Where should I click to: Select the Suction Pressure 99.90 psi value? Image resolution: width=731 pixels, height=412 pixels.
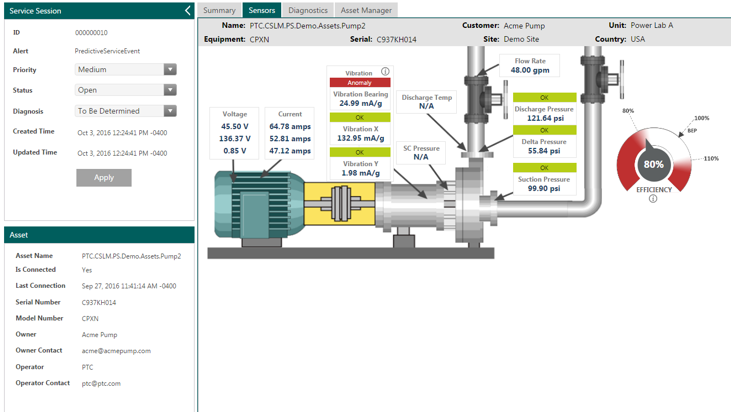click(544, 188)
